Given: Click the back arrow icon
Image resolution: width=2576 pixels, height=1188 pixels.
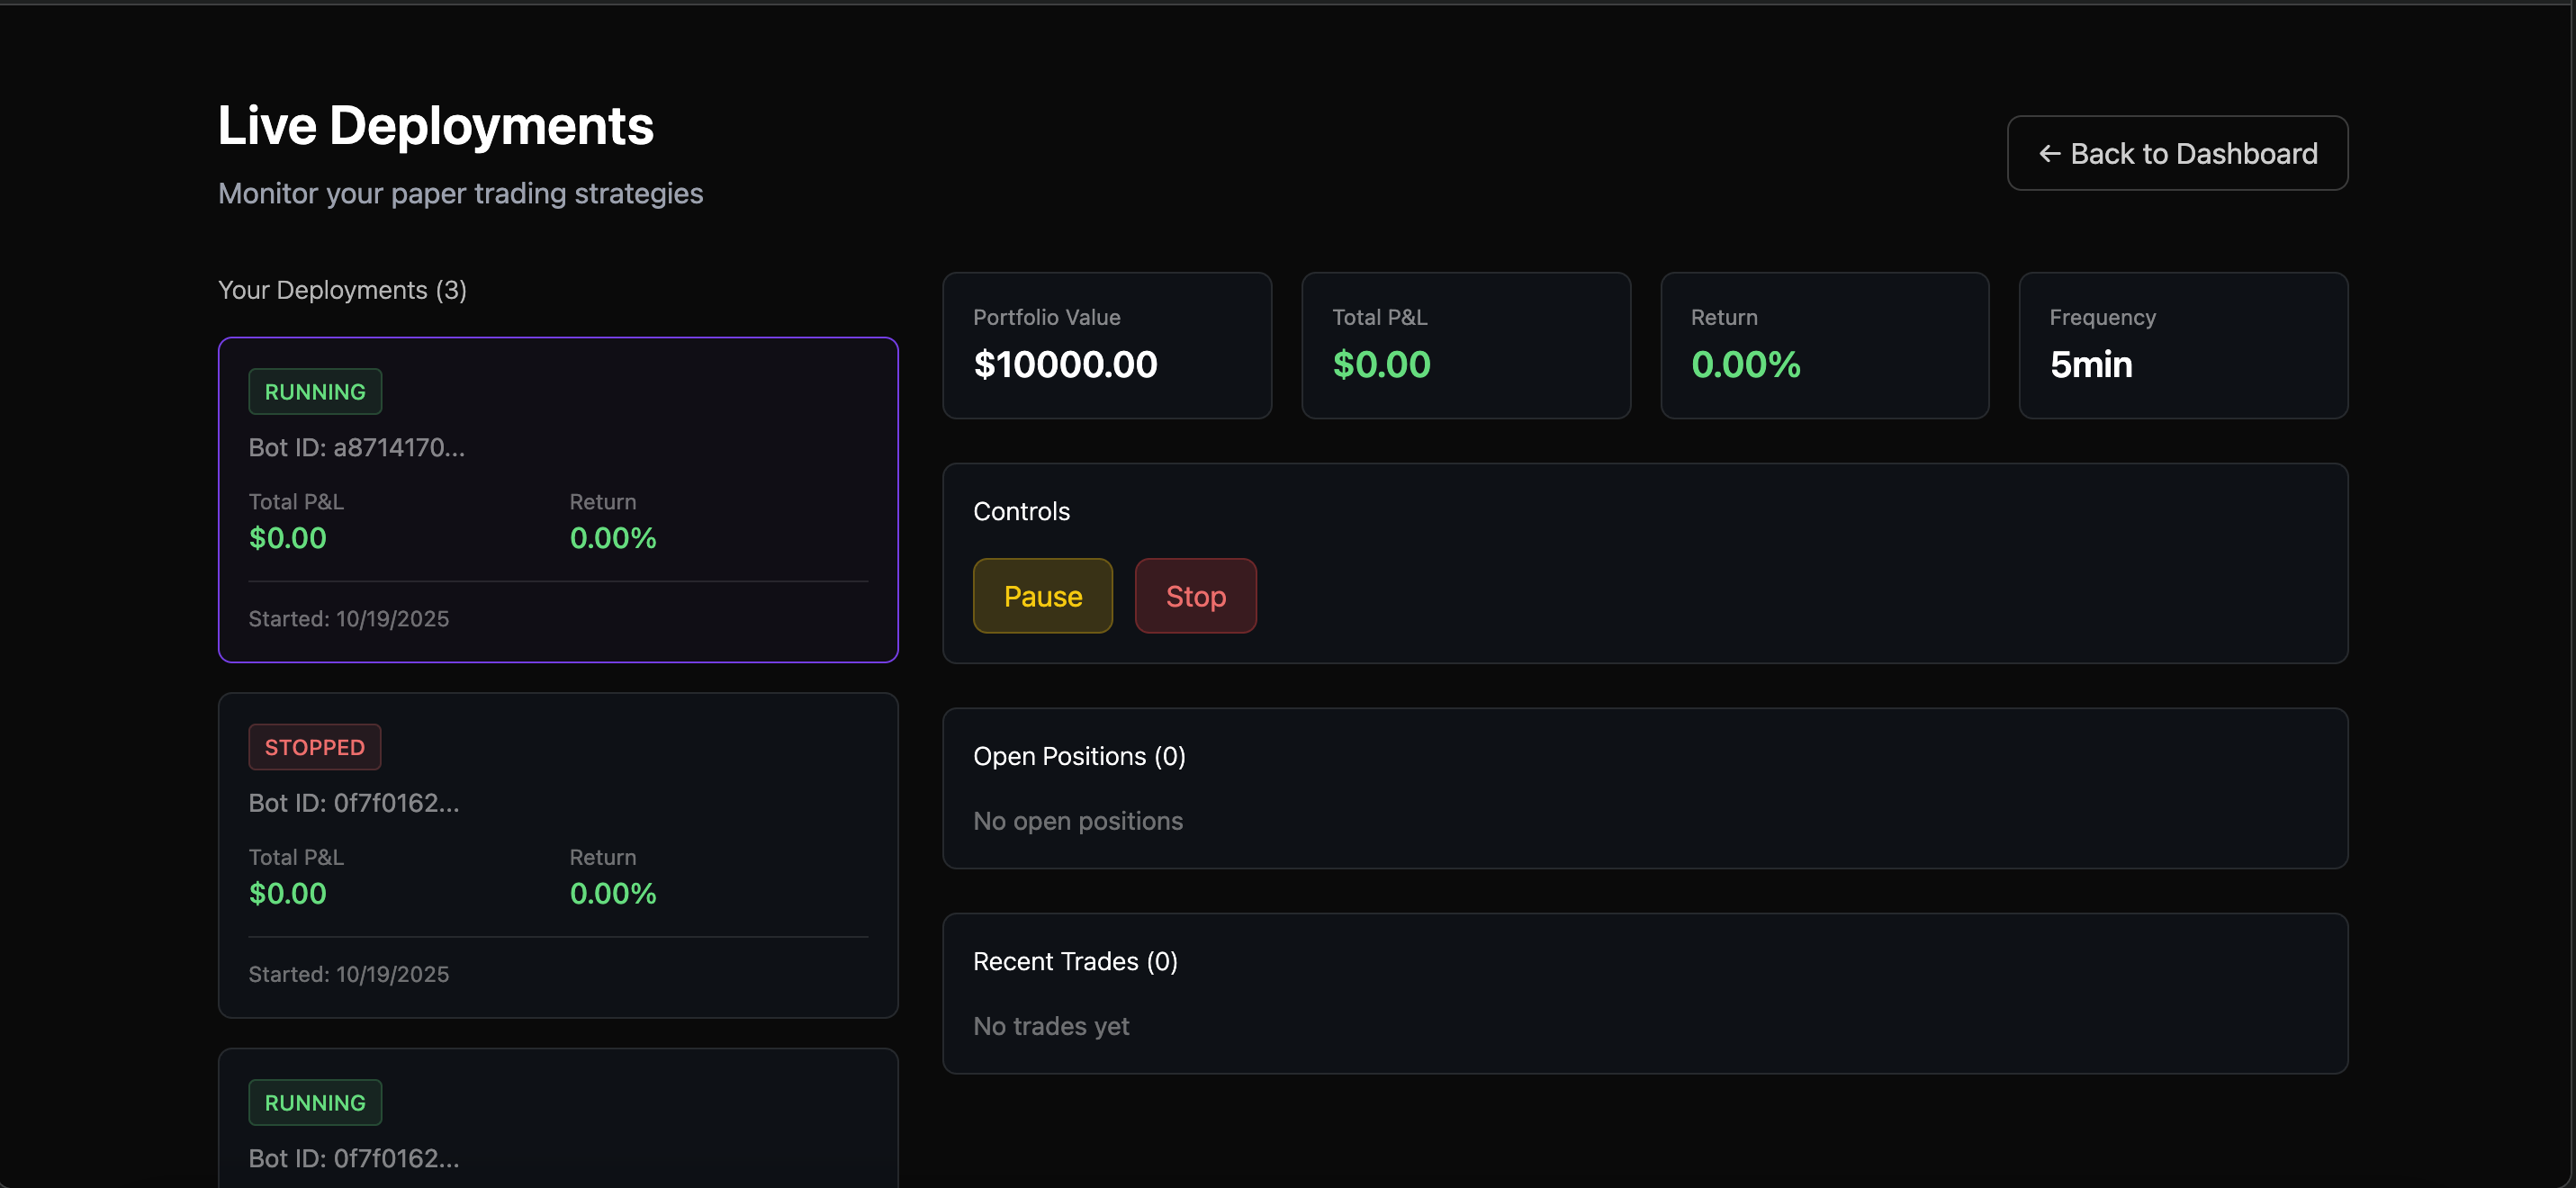Looking at the screenshot, I should coord(2049,153).
